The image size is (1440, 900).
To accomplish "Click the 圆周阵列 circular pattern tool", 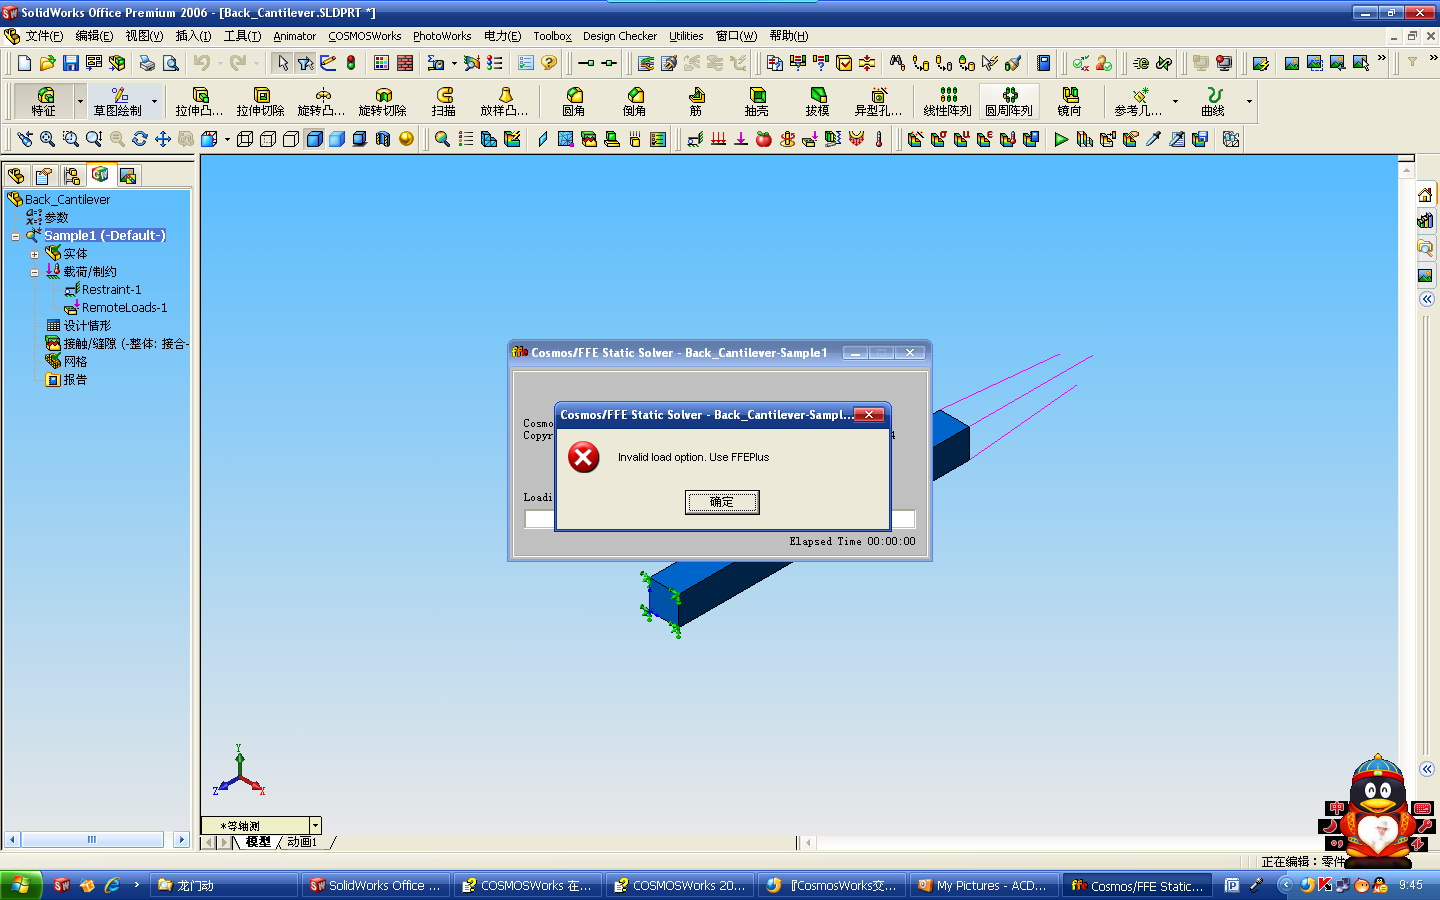I will coord(1009,101).
